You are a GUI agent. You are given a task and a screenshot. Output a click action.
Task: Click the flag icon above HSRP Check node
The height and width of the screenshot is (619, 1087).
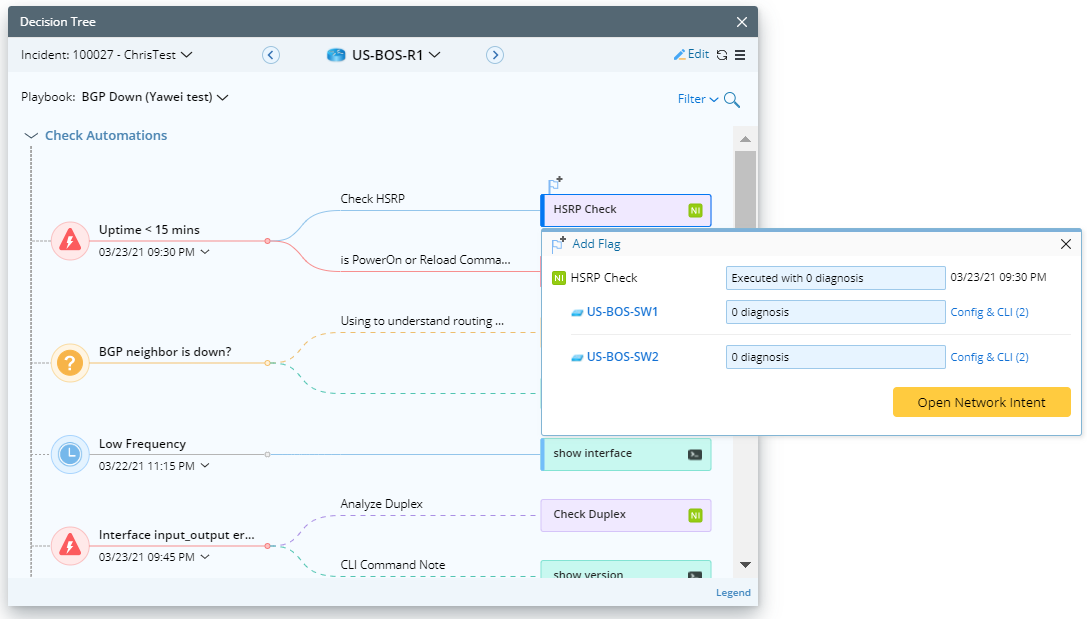click(x=555, y=184)
